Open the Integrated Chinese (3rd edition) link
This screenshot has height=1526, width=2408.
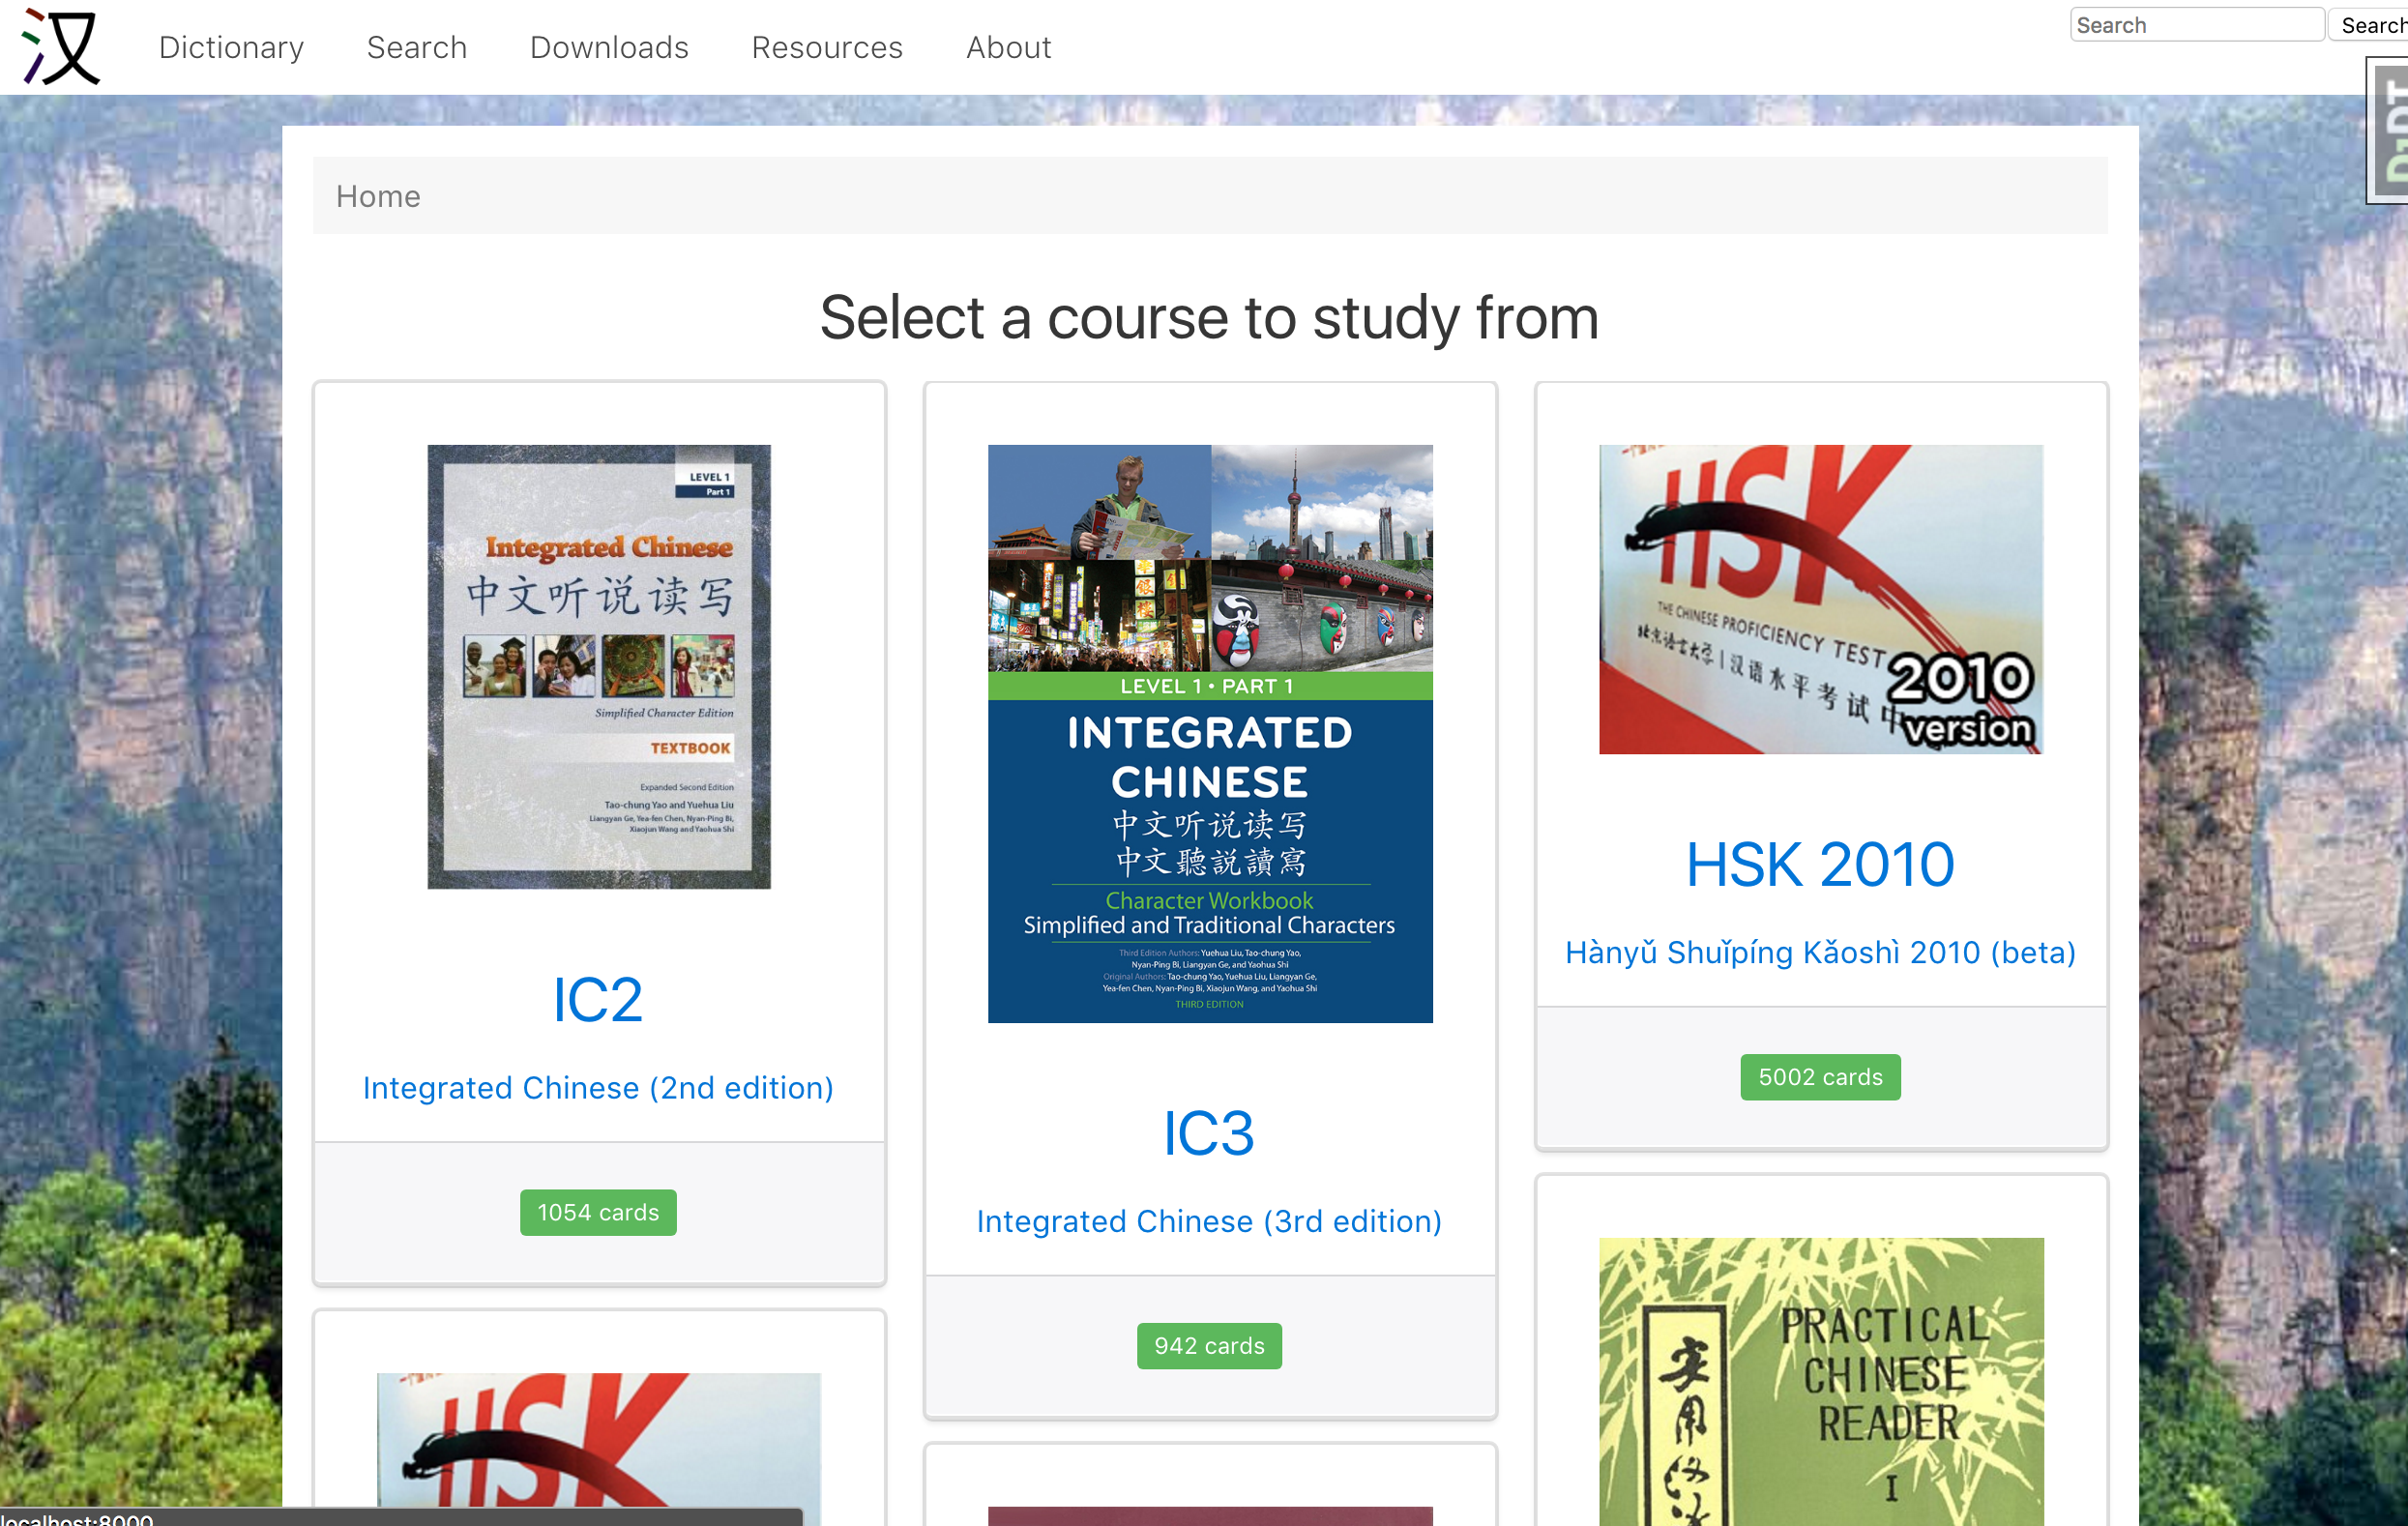[1209, 1221]
